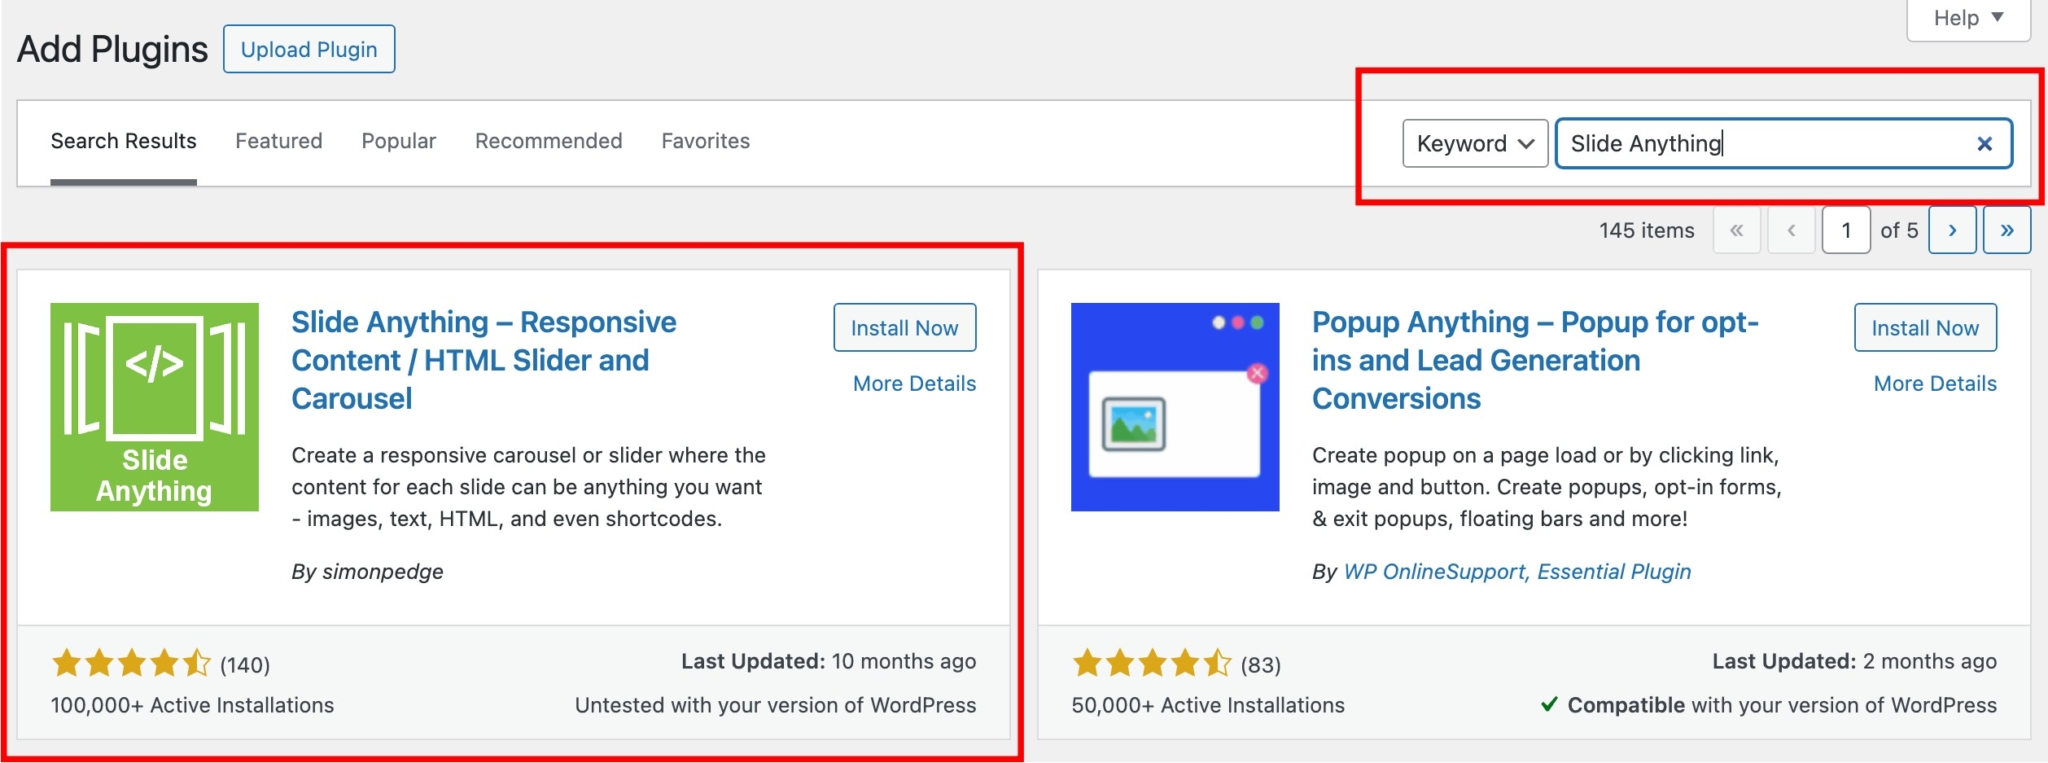
Task: Switch to the Recommended tab
Action: (x=549, y=141)
